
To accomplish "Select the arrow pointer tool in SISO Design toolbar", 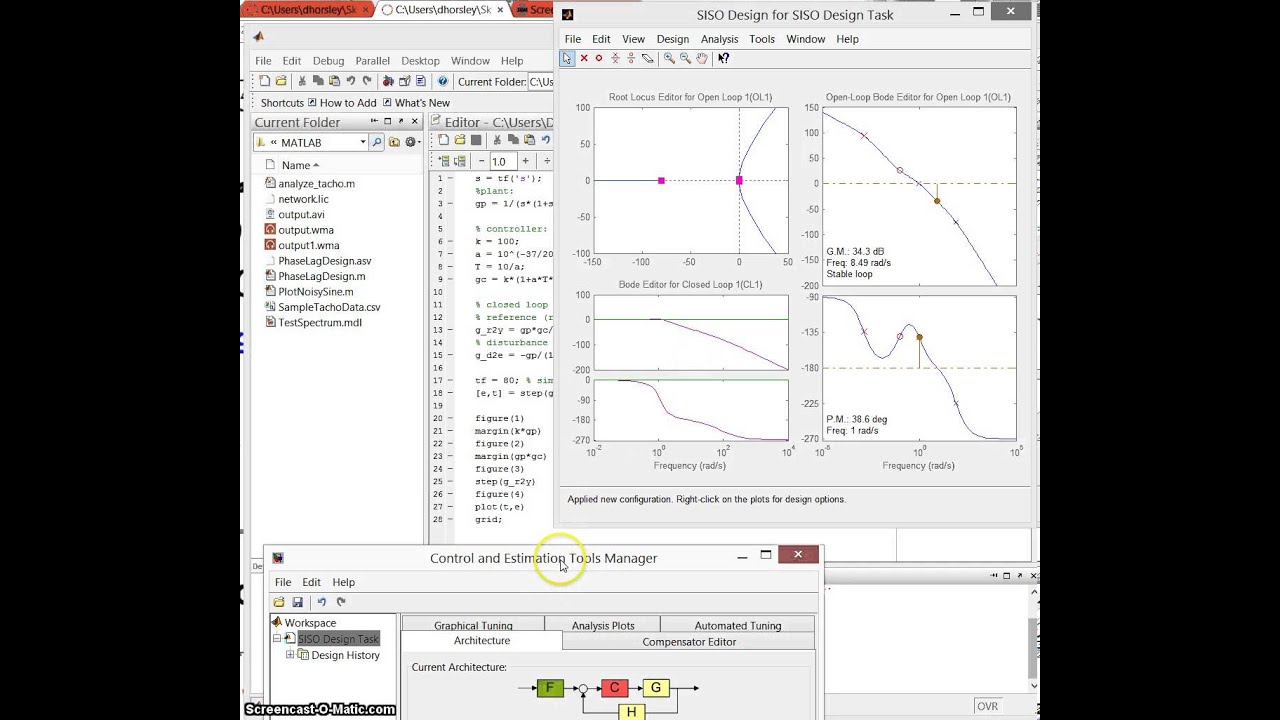I will tap(567, 58).
